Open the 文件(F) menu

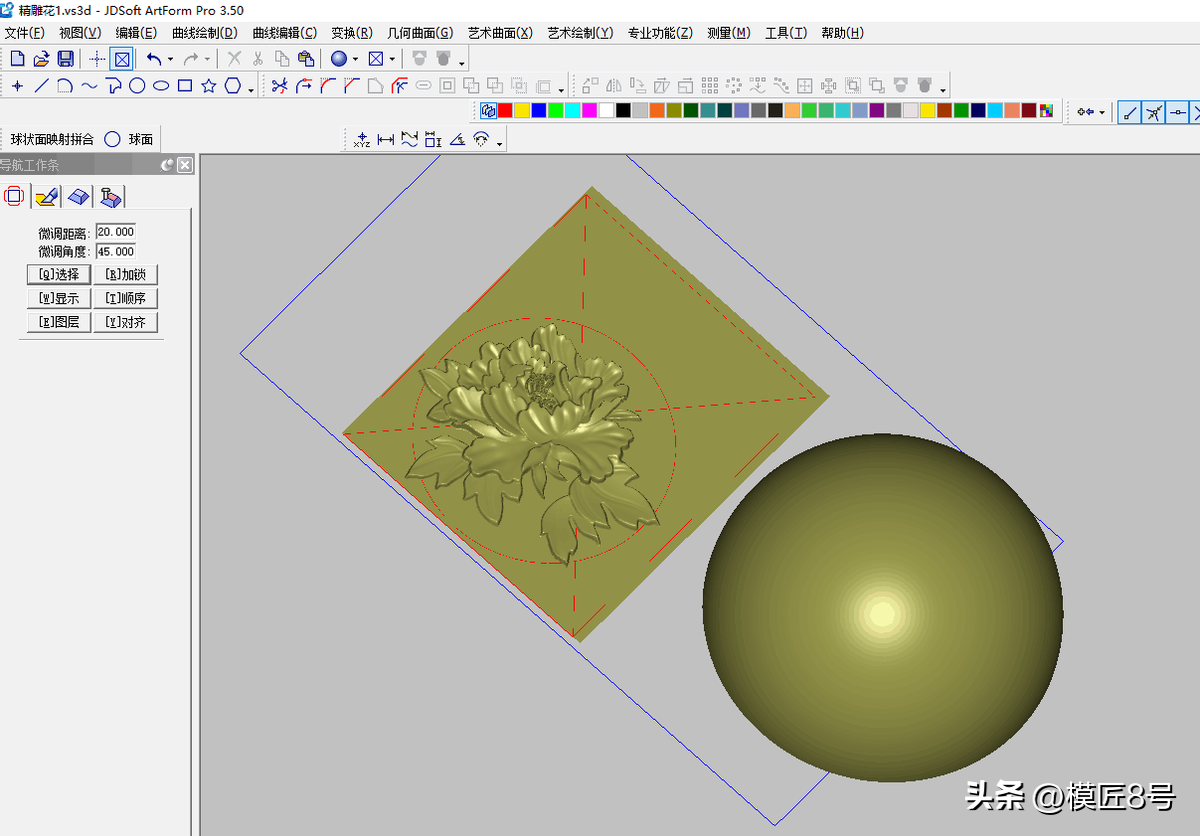[x=25, y=33]
